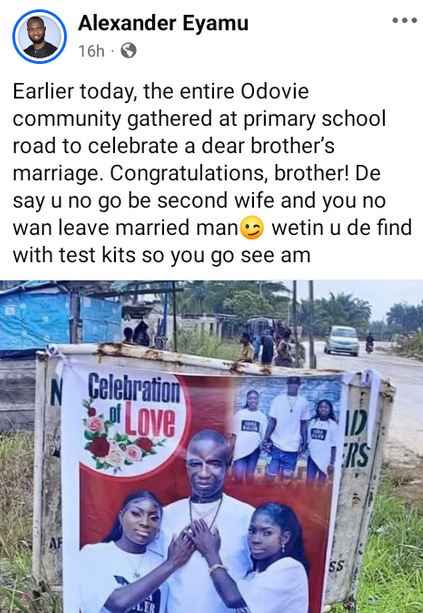Click the winking emoji in the post
This screenshot has height=613, width=423.
point(252,228)
